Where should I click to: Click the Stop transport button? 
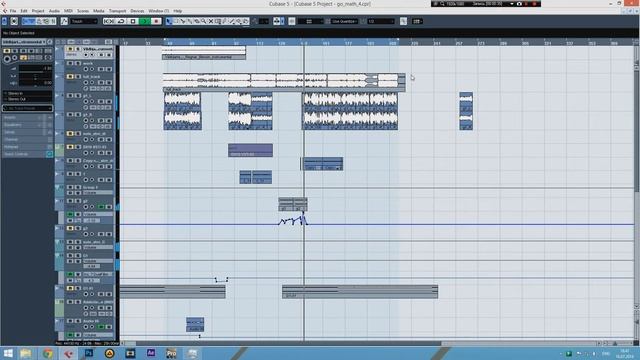[x=133, y=21]
